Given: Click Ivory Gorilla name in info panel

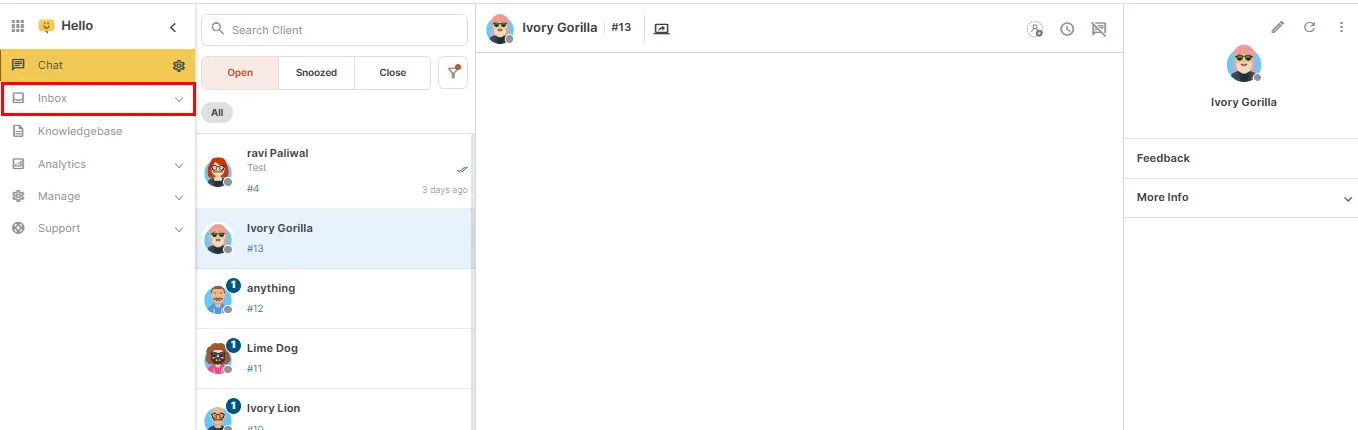Looking at the screenshot, I should (x=1243, y=102).
